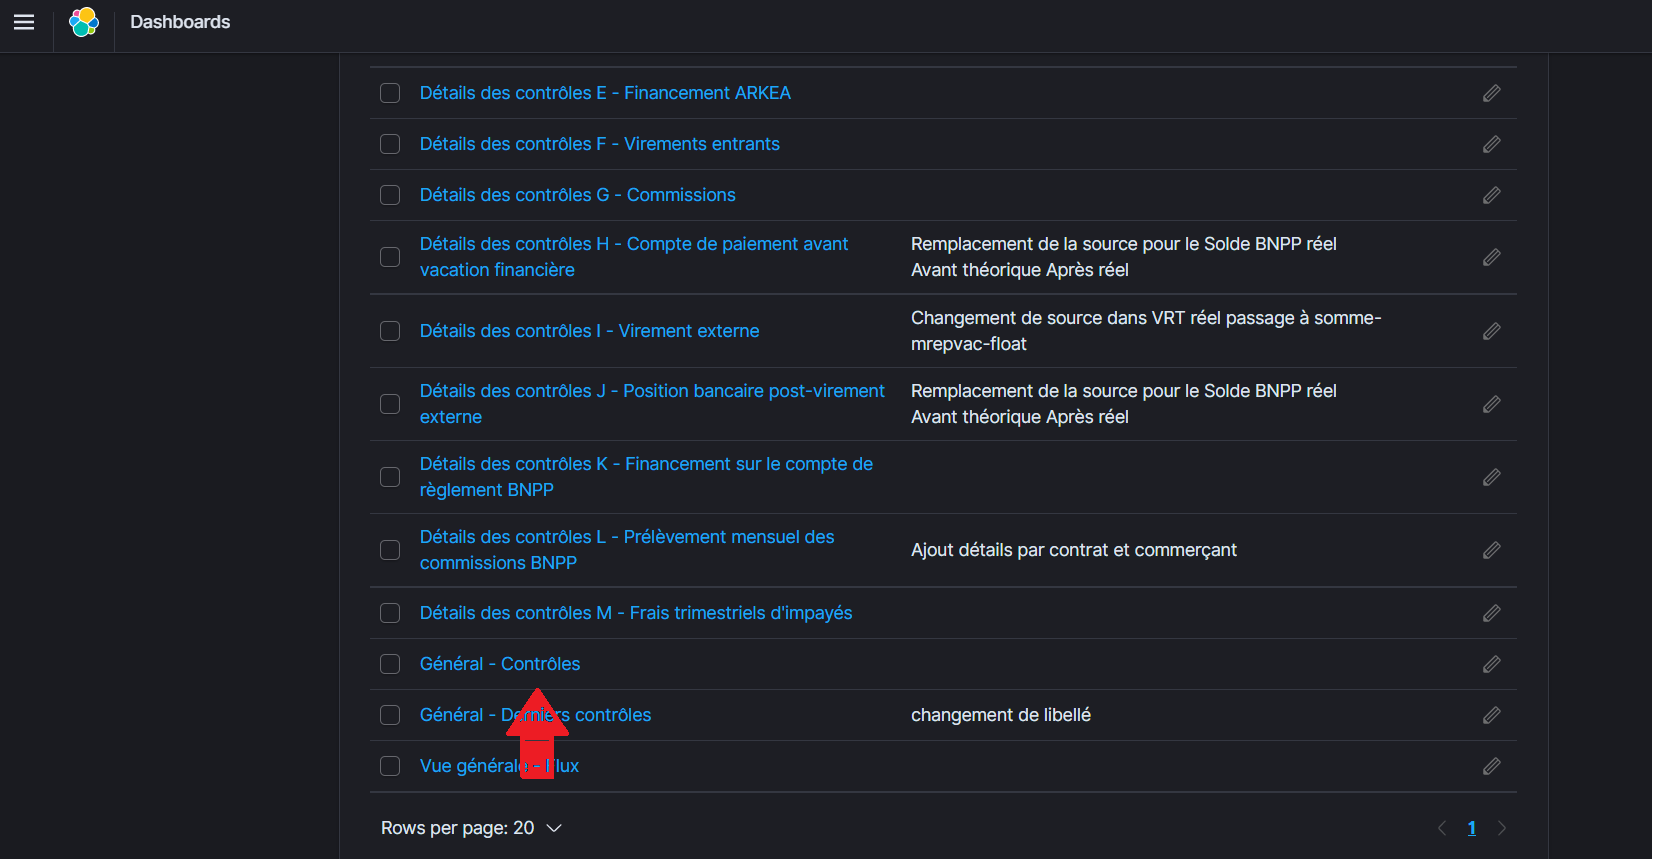
Task: Edit the Frais trimestriels d'impayés dashboard
Action: pos(1491,613)
